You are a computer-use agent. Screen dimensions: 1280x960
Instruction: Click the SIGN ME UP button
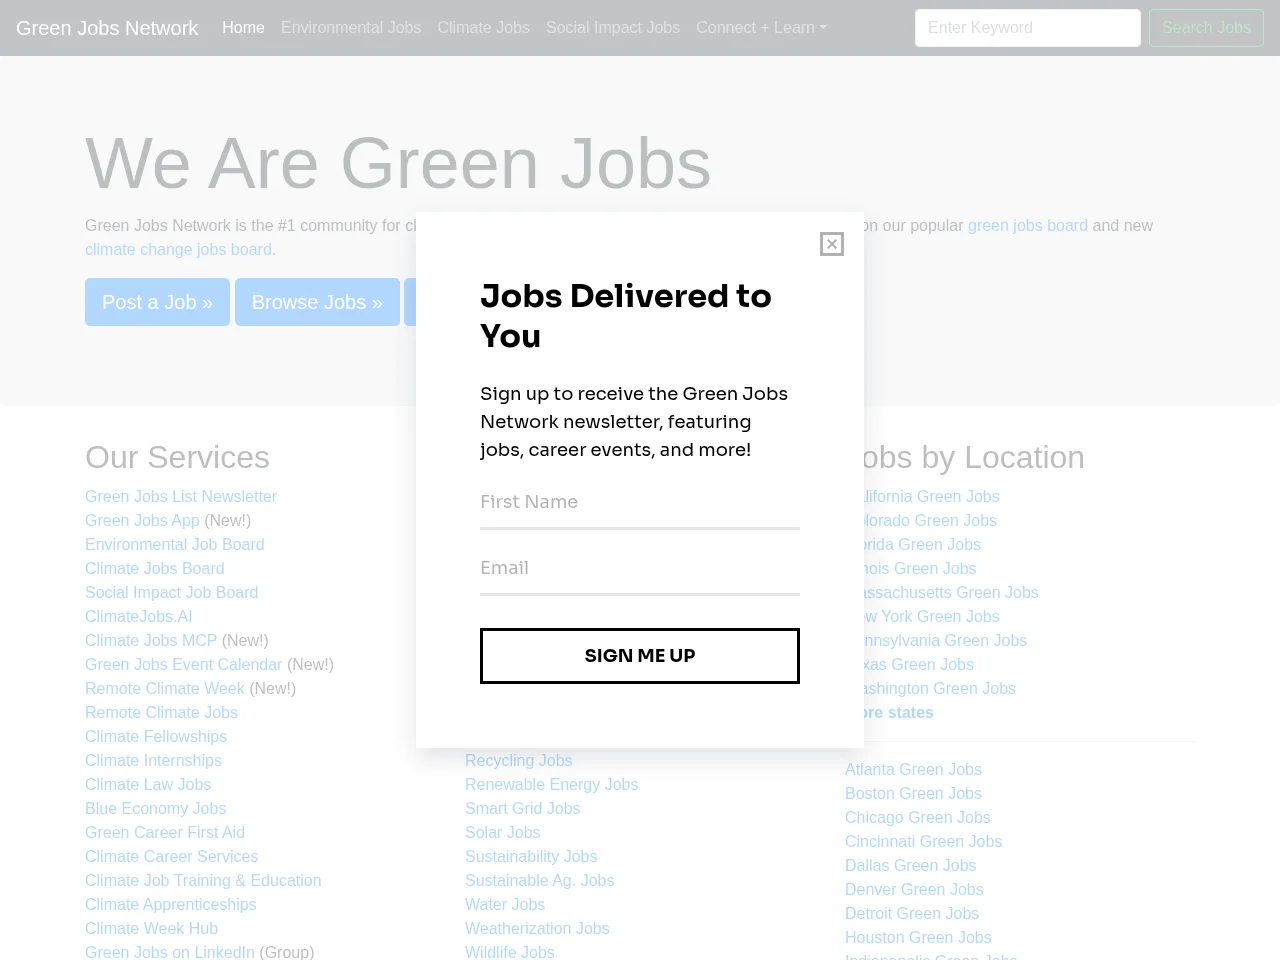tap(640, 656)
